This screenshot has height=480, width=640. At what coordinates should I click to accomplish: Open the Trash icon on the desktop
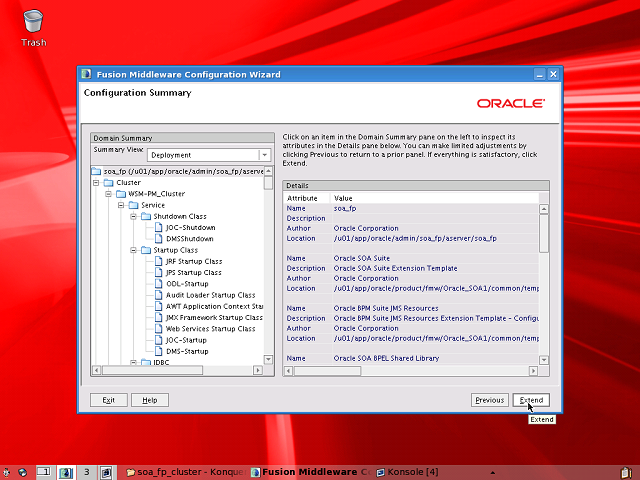click(33, 21)
